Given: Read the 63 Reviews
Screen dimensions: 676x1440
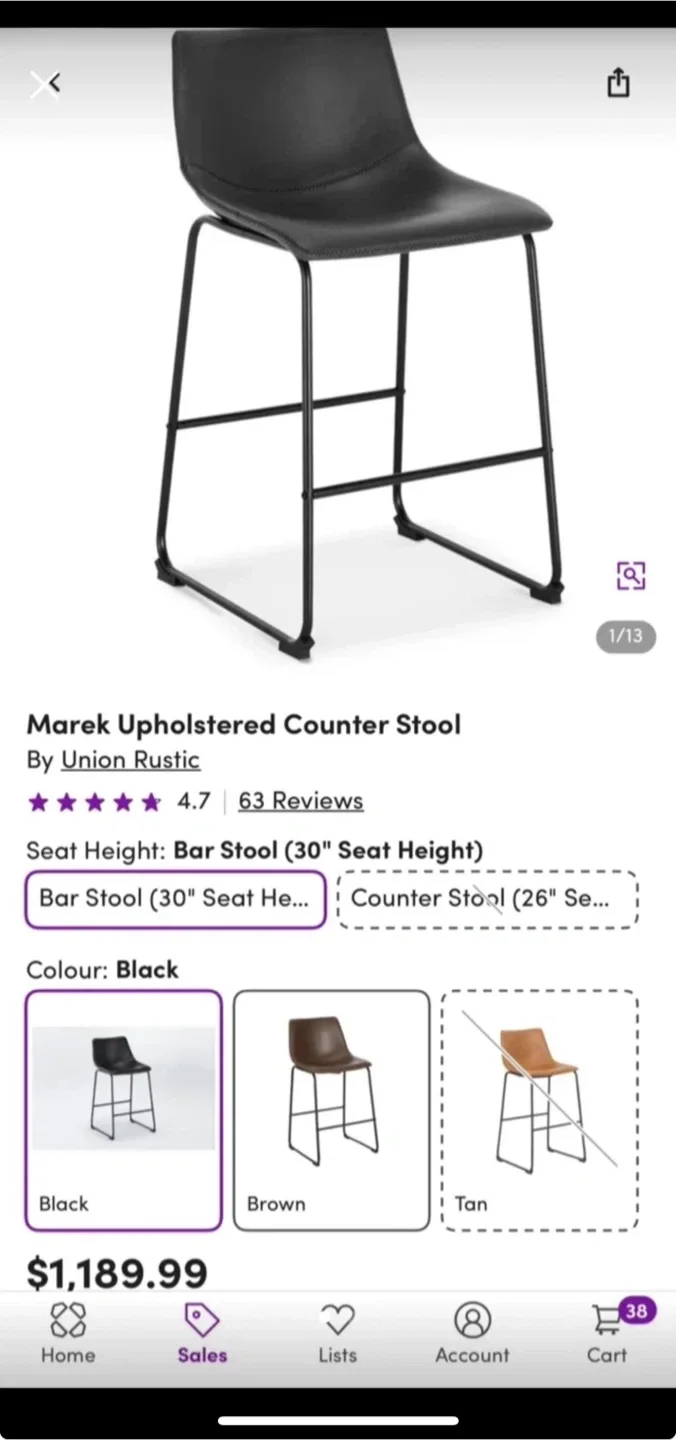Looking at the screenshot, I should click(x=300, y=800).
